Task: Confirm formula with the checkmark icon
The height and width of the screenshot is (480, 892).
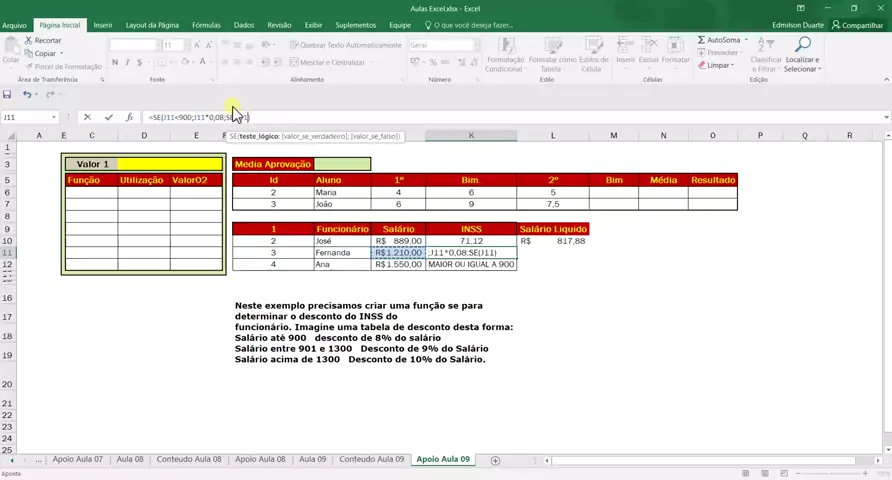Action: click(x=108, y=117)
